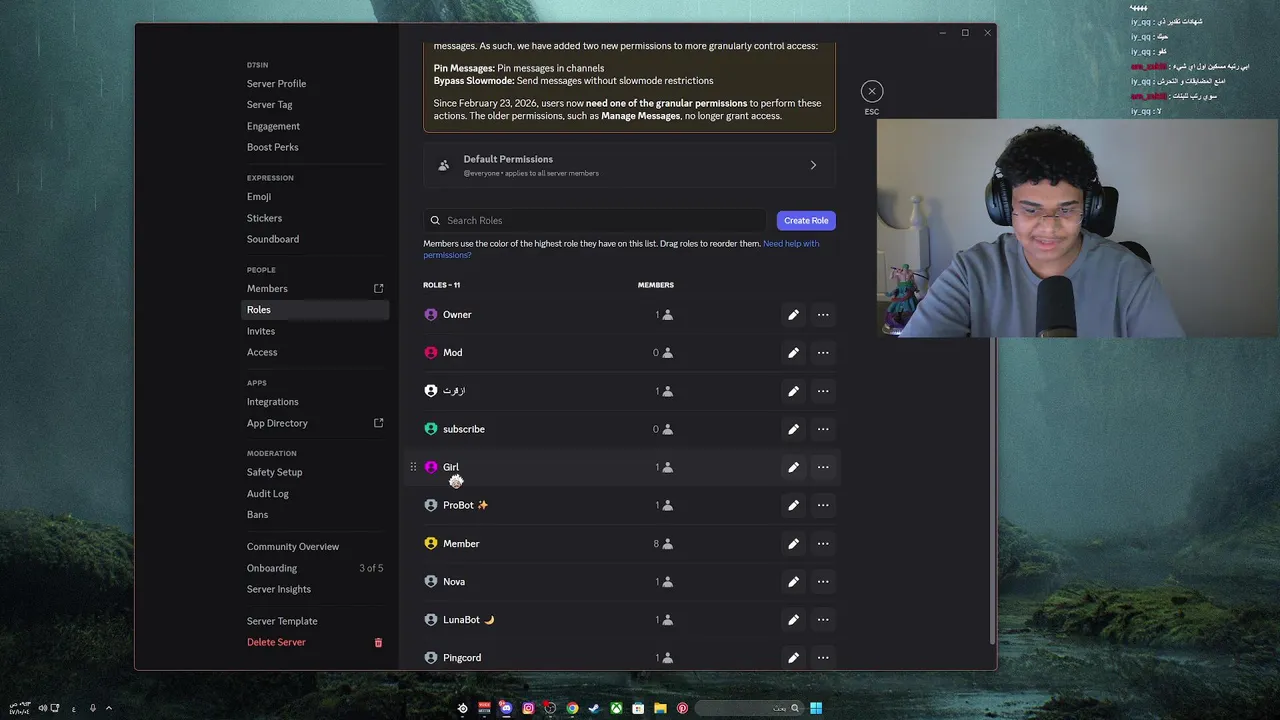The image size is (1280, 720).
Task: Open Onboarding 3 of 5 settings
Action: click(x=315, y=568)
